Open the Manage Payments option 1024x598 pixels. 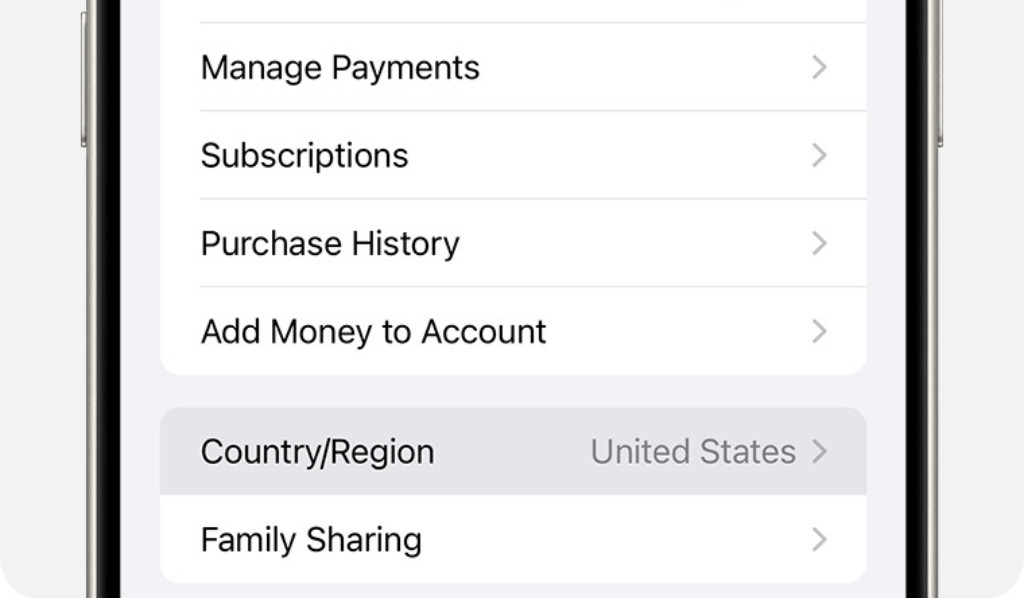[340, 68]
